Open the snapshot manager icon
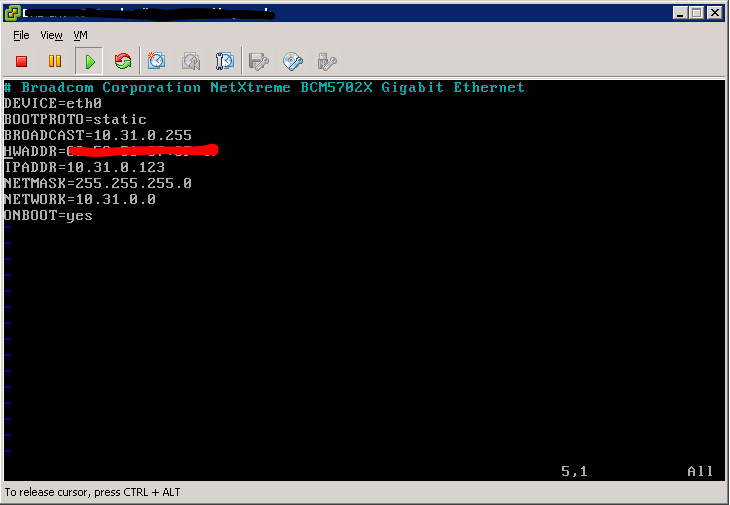 pos(225,61)
